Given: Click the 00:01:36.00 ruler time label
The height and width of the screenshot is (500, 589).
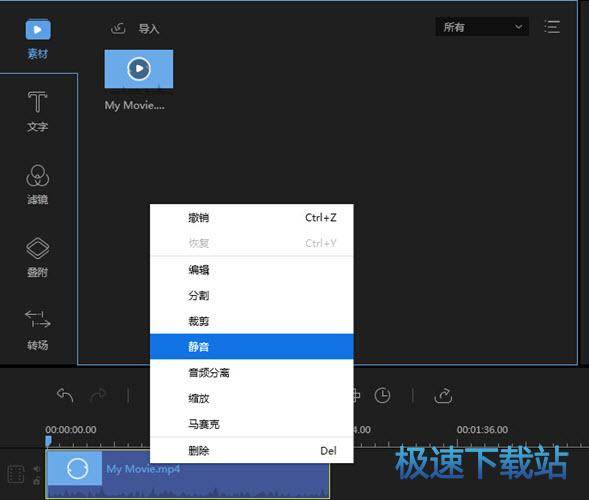Looking at the screenshot, I should 482,430.
